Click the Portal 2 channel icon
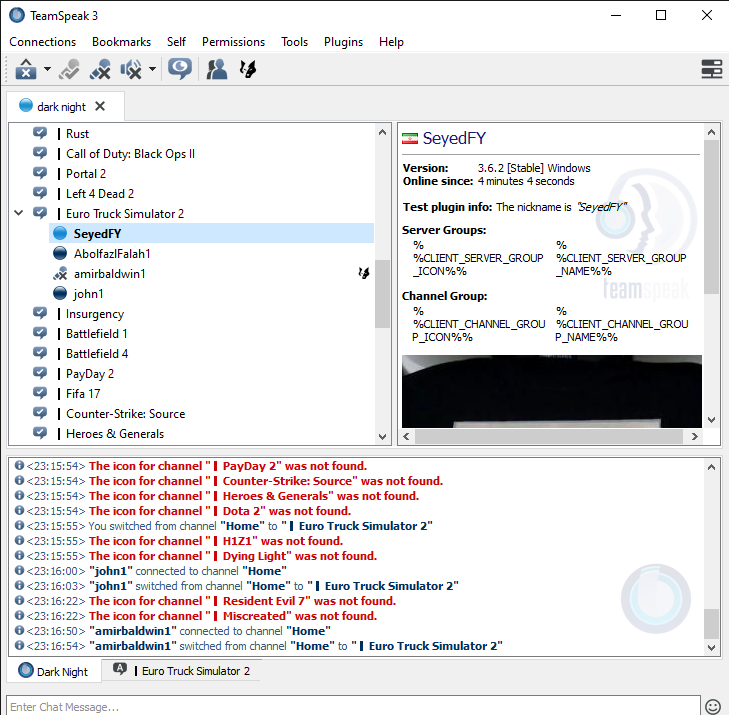 click(40, 173)
